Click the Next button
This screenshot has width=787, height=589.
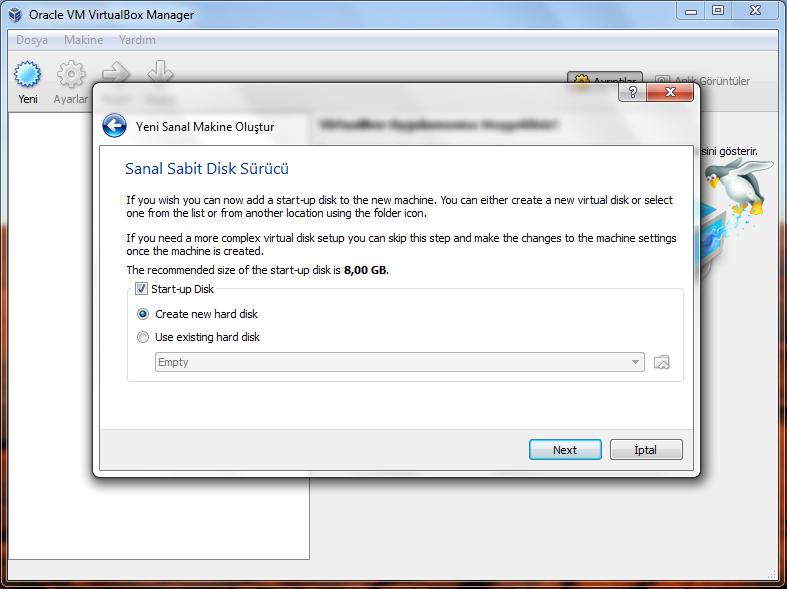565,450
